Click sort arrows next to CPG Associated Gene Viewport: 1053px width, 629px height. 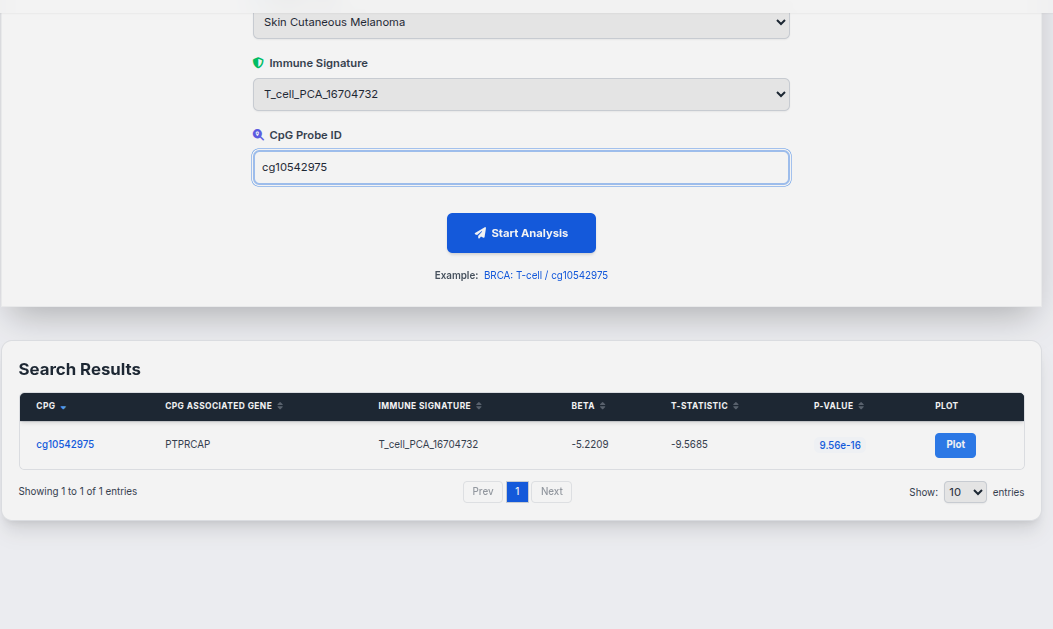click(x=280, y=406)
